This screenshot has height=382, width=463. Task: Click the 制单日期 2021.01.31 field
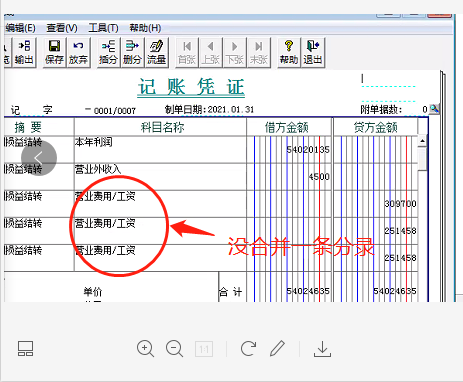click(209, 109)
